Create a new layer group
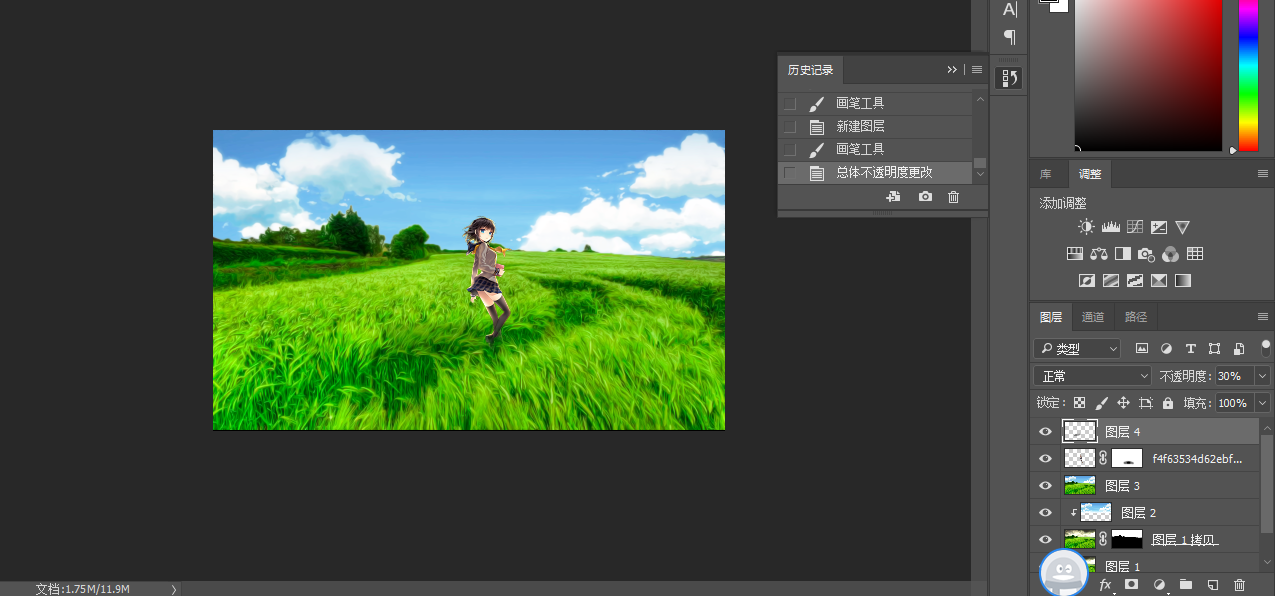Screen dimensions: 1275x596 (1186, 585)
